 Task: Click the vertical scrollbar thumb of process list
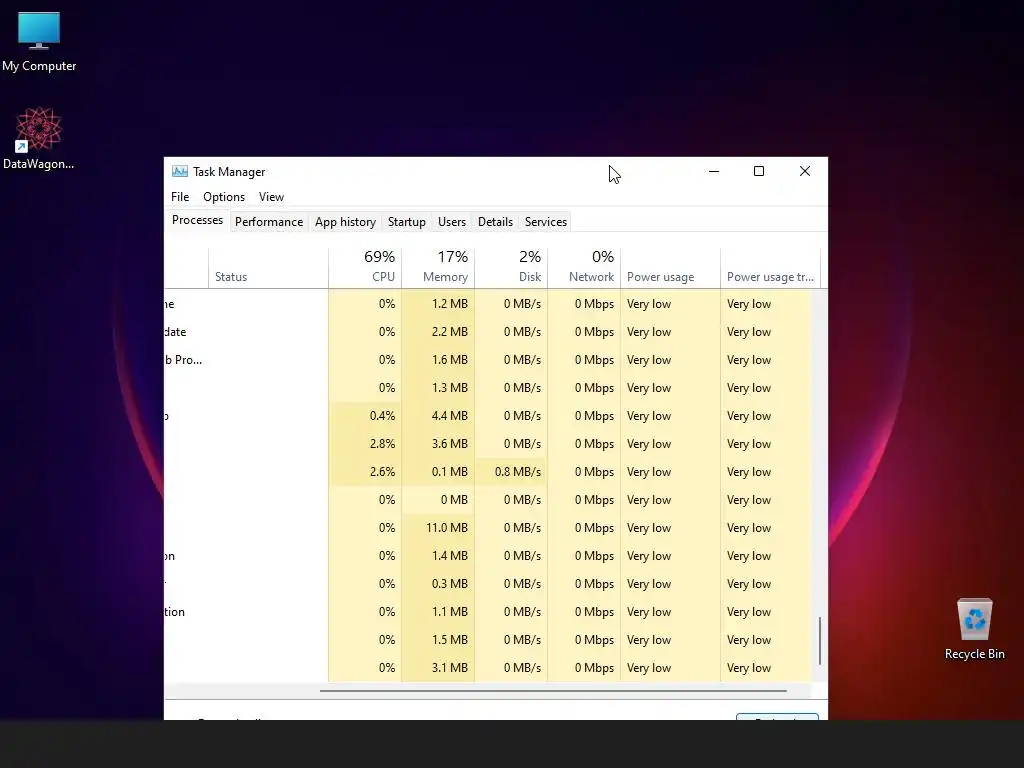click(x=820, y=641)
